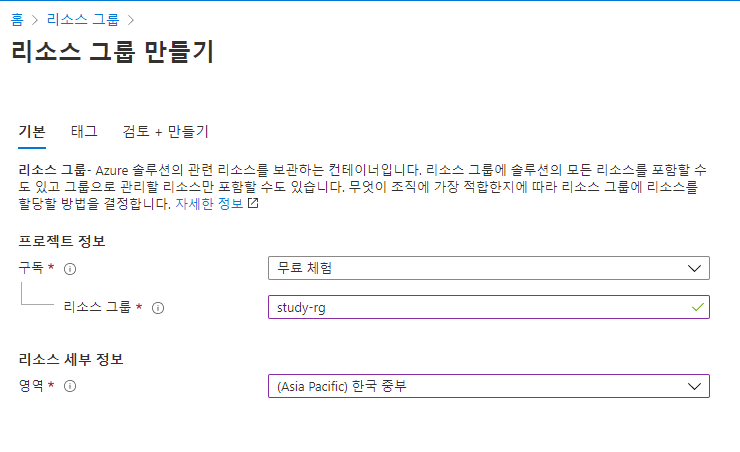The width and height of the screenshot is (740, 452).
Task: Select the 기본 tab
Action: [x=32, y=131]
